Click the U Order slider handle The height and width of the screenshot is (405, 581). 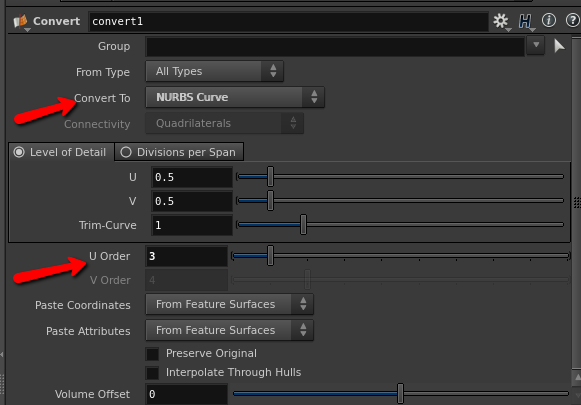[270, 255]
